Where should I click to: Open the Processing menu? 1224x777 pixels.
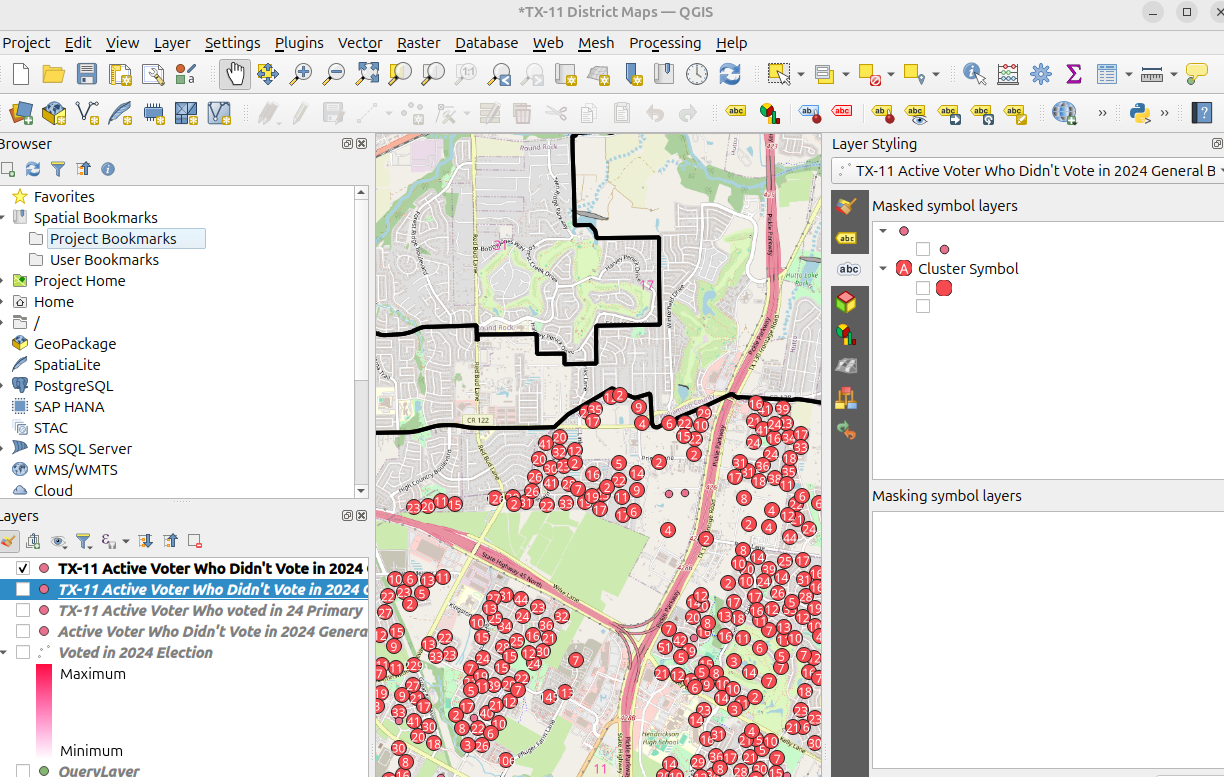665,43
